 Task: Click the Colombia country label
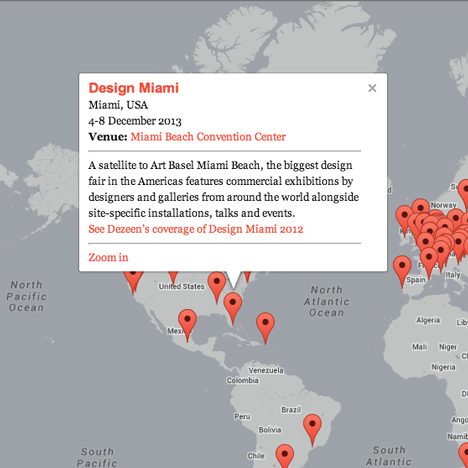(242, 380)
